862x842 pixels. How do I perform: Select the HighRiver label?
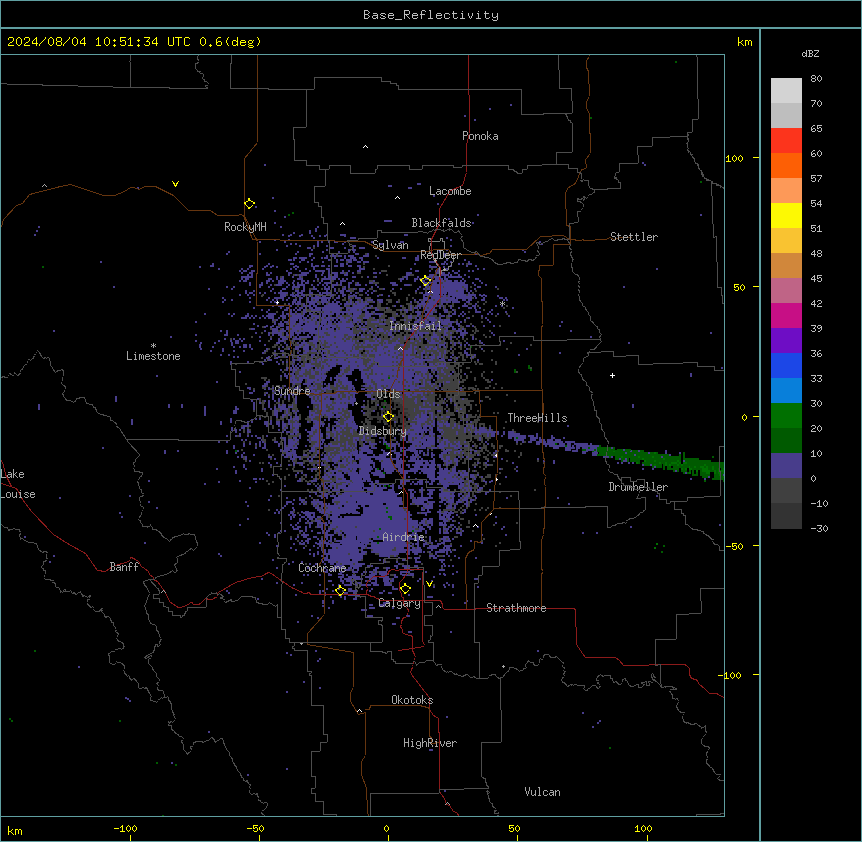tap(430, 743)
